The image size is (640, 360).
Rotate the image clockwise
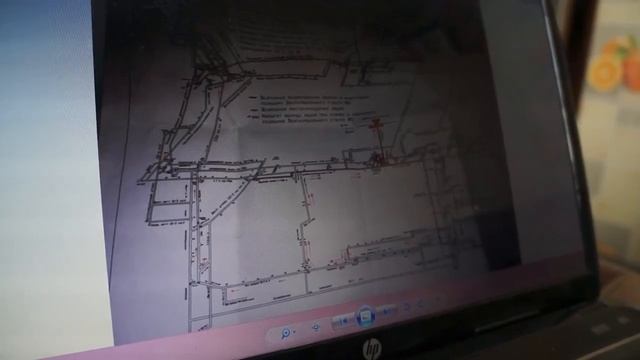point(421,304)
